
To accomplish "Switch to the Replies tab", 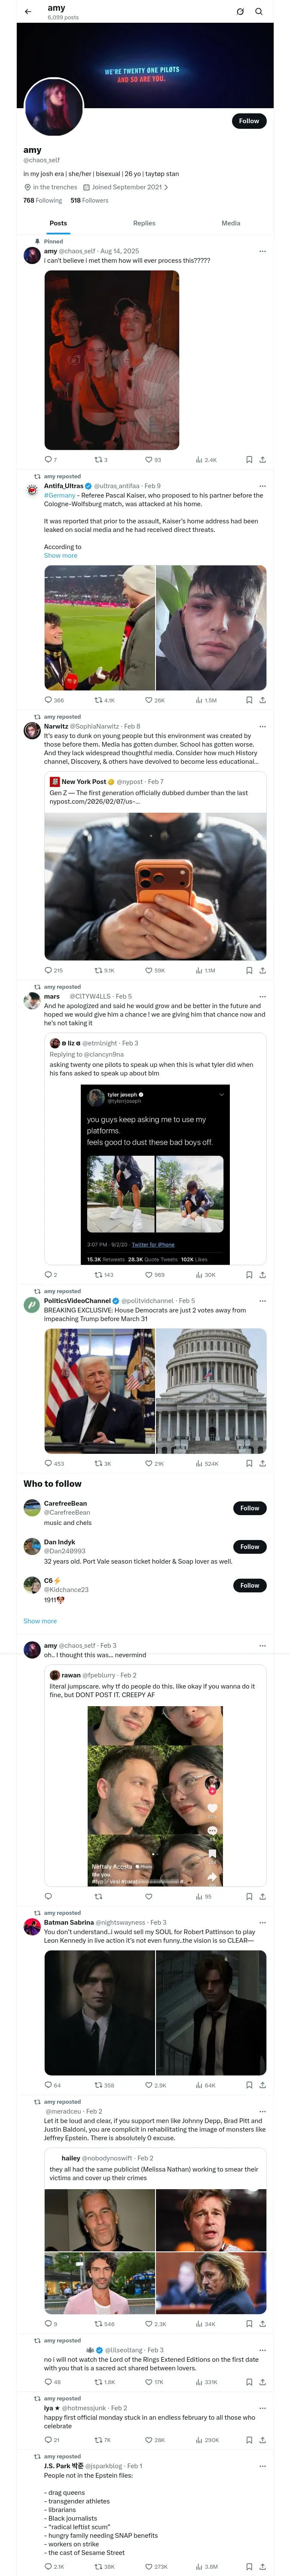I will click(144, 223).
